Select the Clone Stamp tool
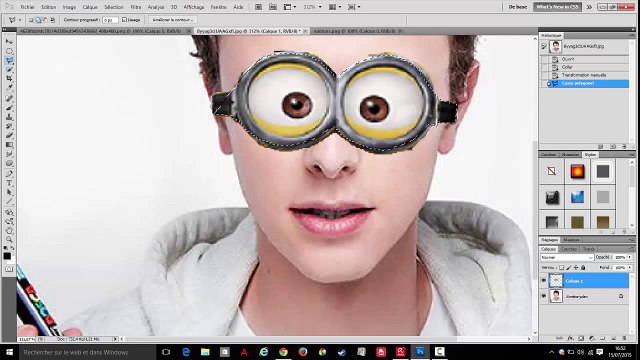Screen dimensions: 640x360 coord(9,117)
